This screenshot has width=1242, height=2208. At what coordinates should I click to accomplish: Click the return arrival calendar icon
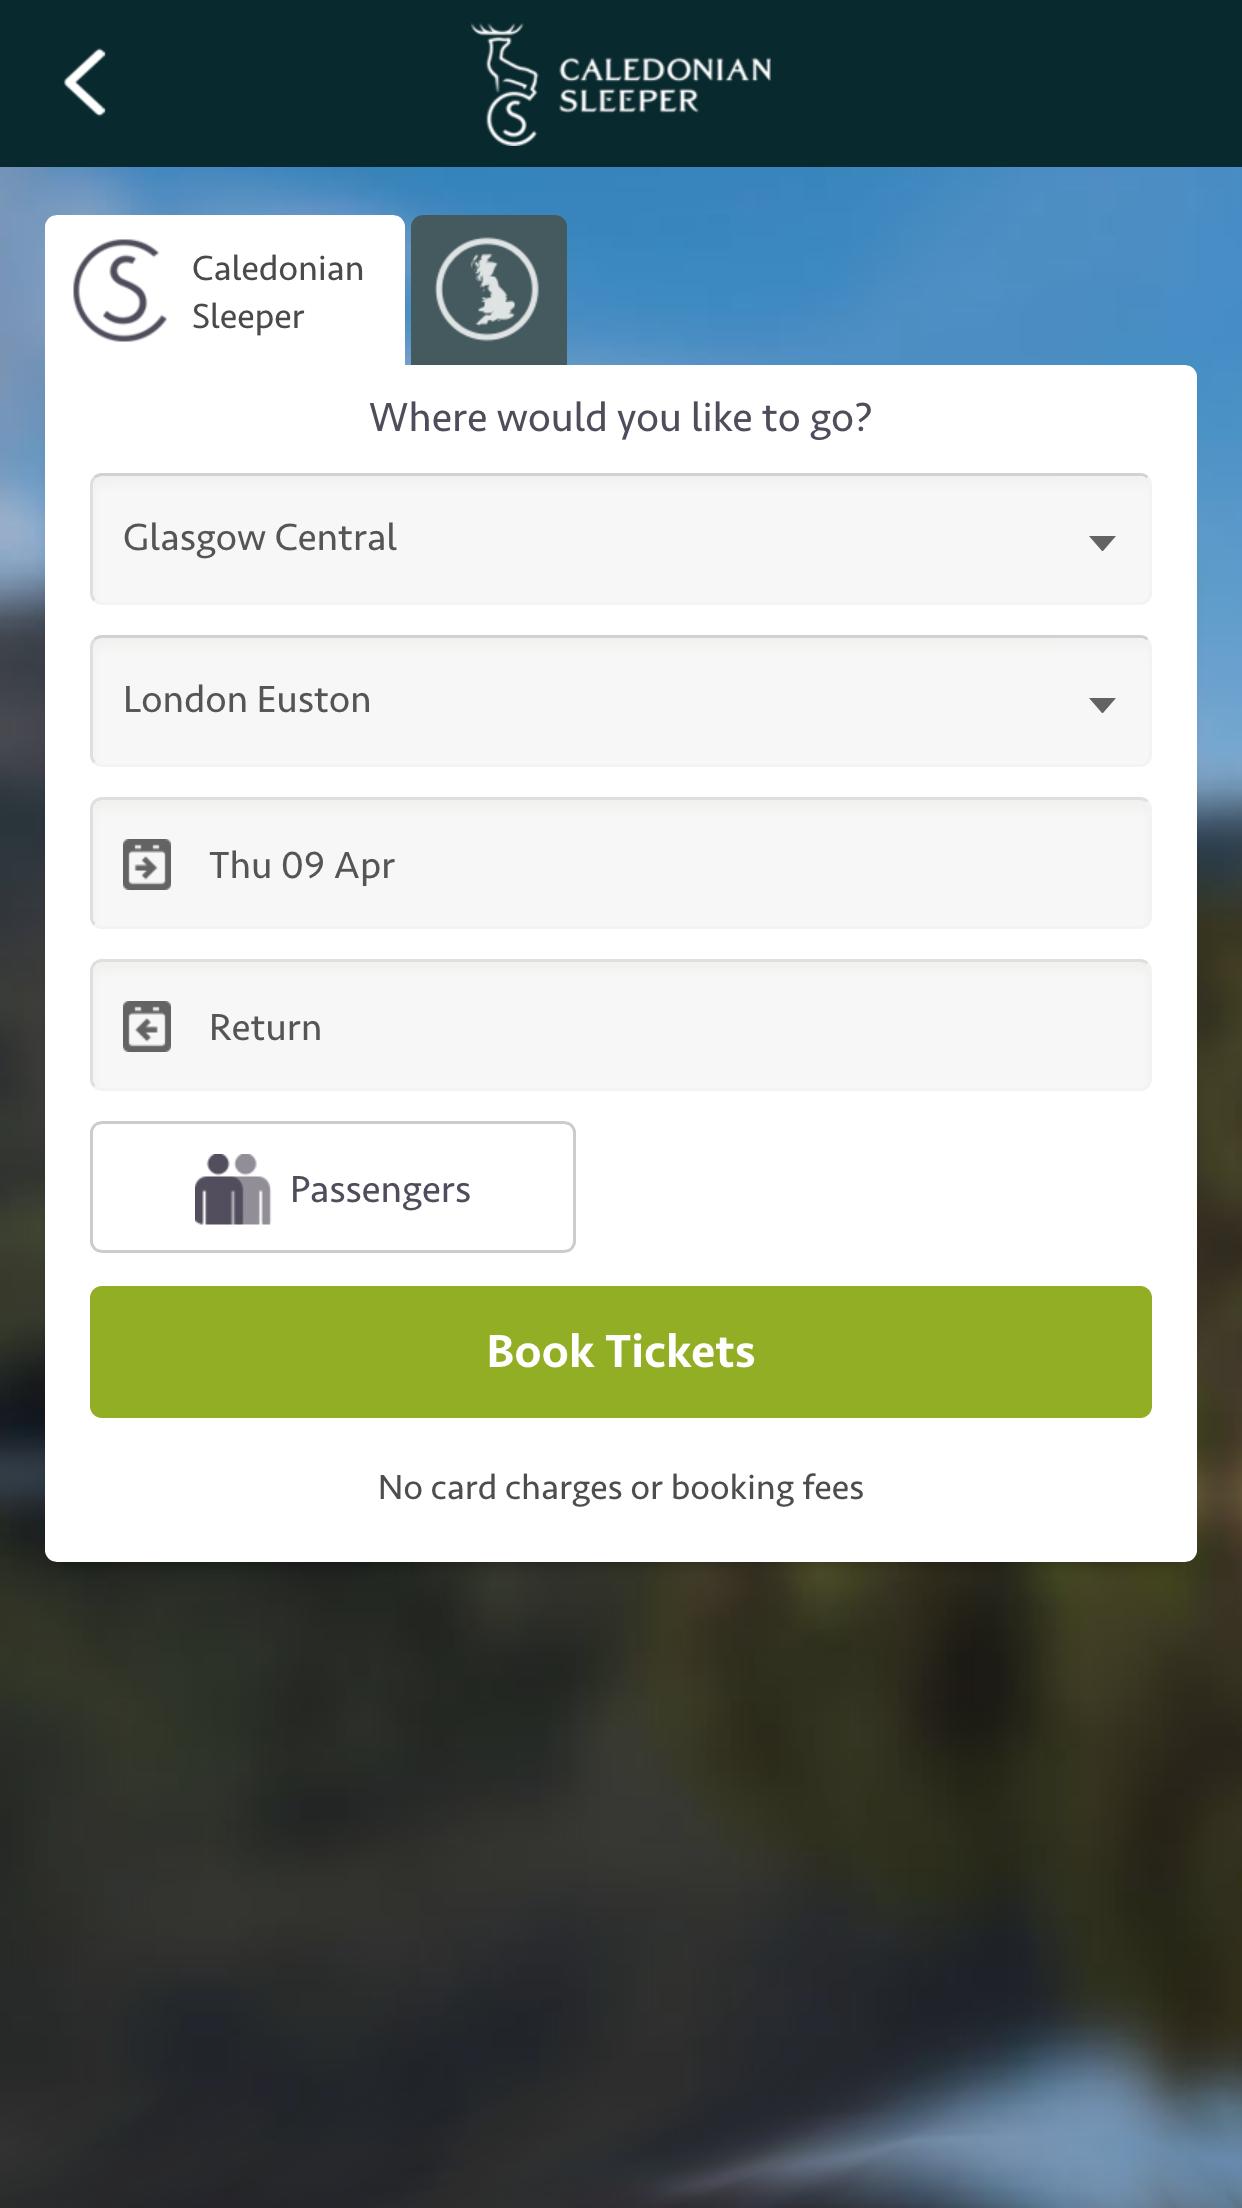tap(146, 1026)
